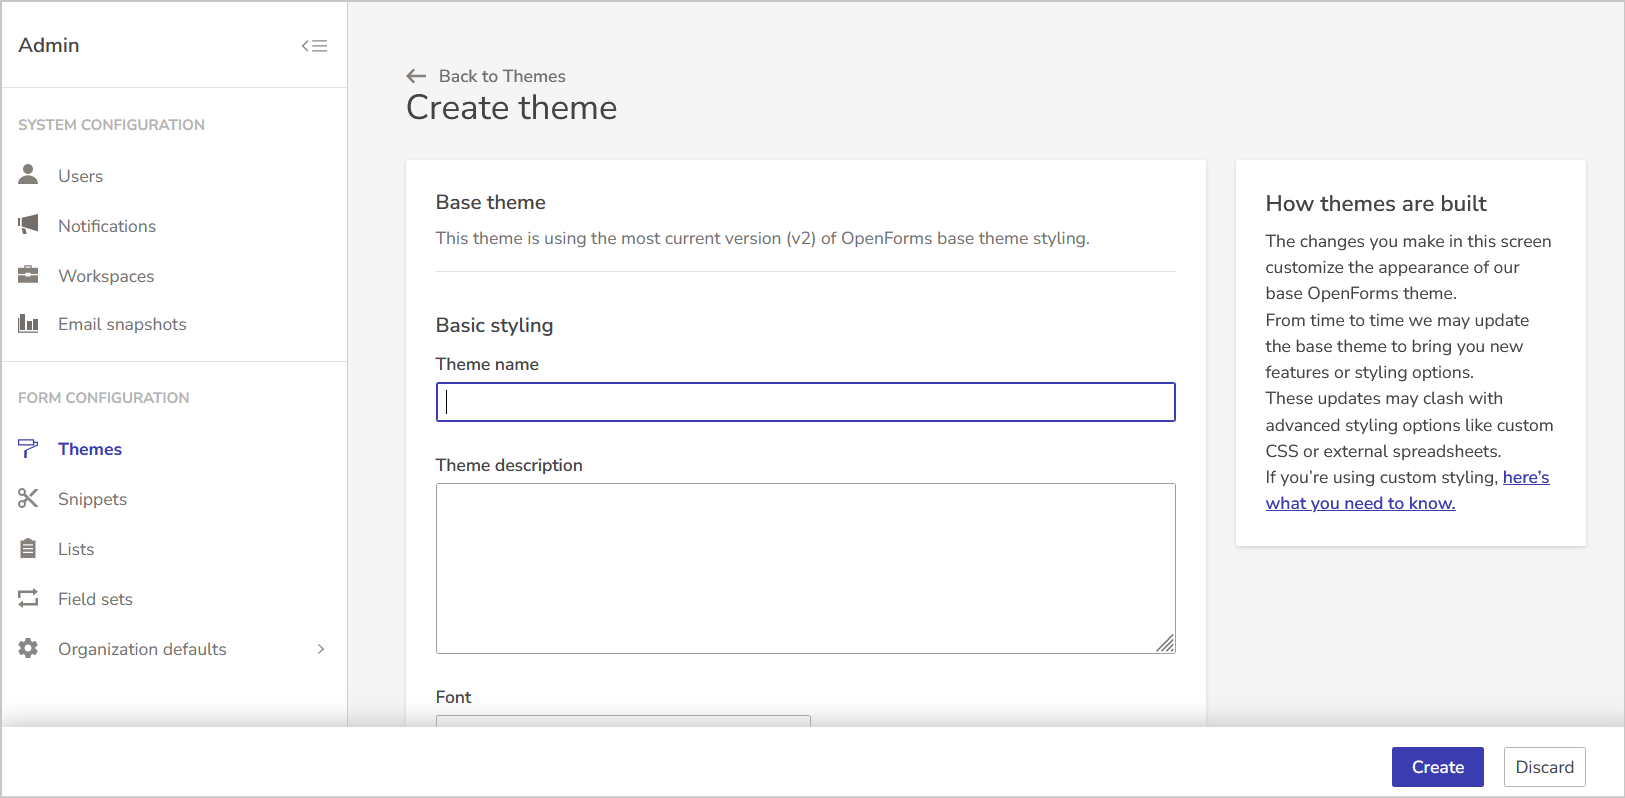
Task: Grab the Theme description resize handle
Action: pyautogui.click(x=1166, y=644)
